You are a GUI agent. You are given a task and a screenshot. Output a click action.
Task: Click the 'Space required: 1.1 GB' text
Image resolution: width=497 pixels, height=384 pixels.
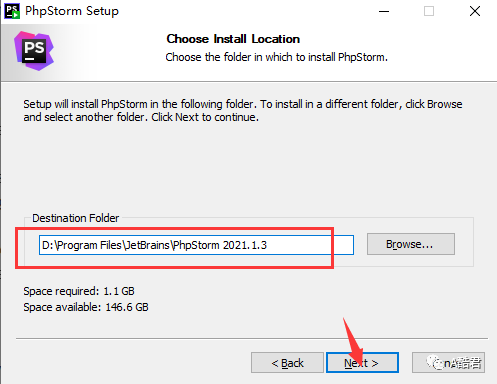[x=79, y=291]
